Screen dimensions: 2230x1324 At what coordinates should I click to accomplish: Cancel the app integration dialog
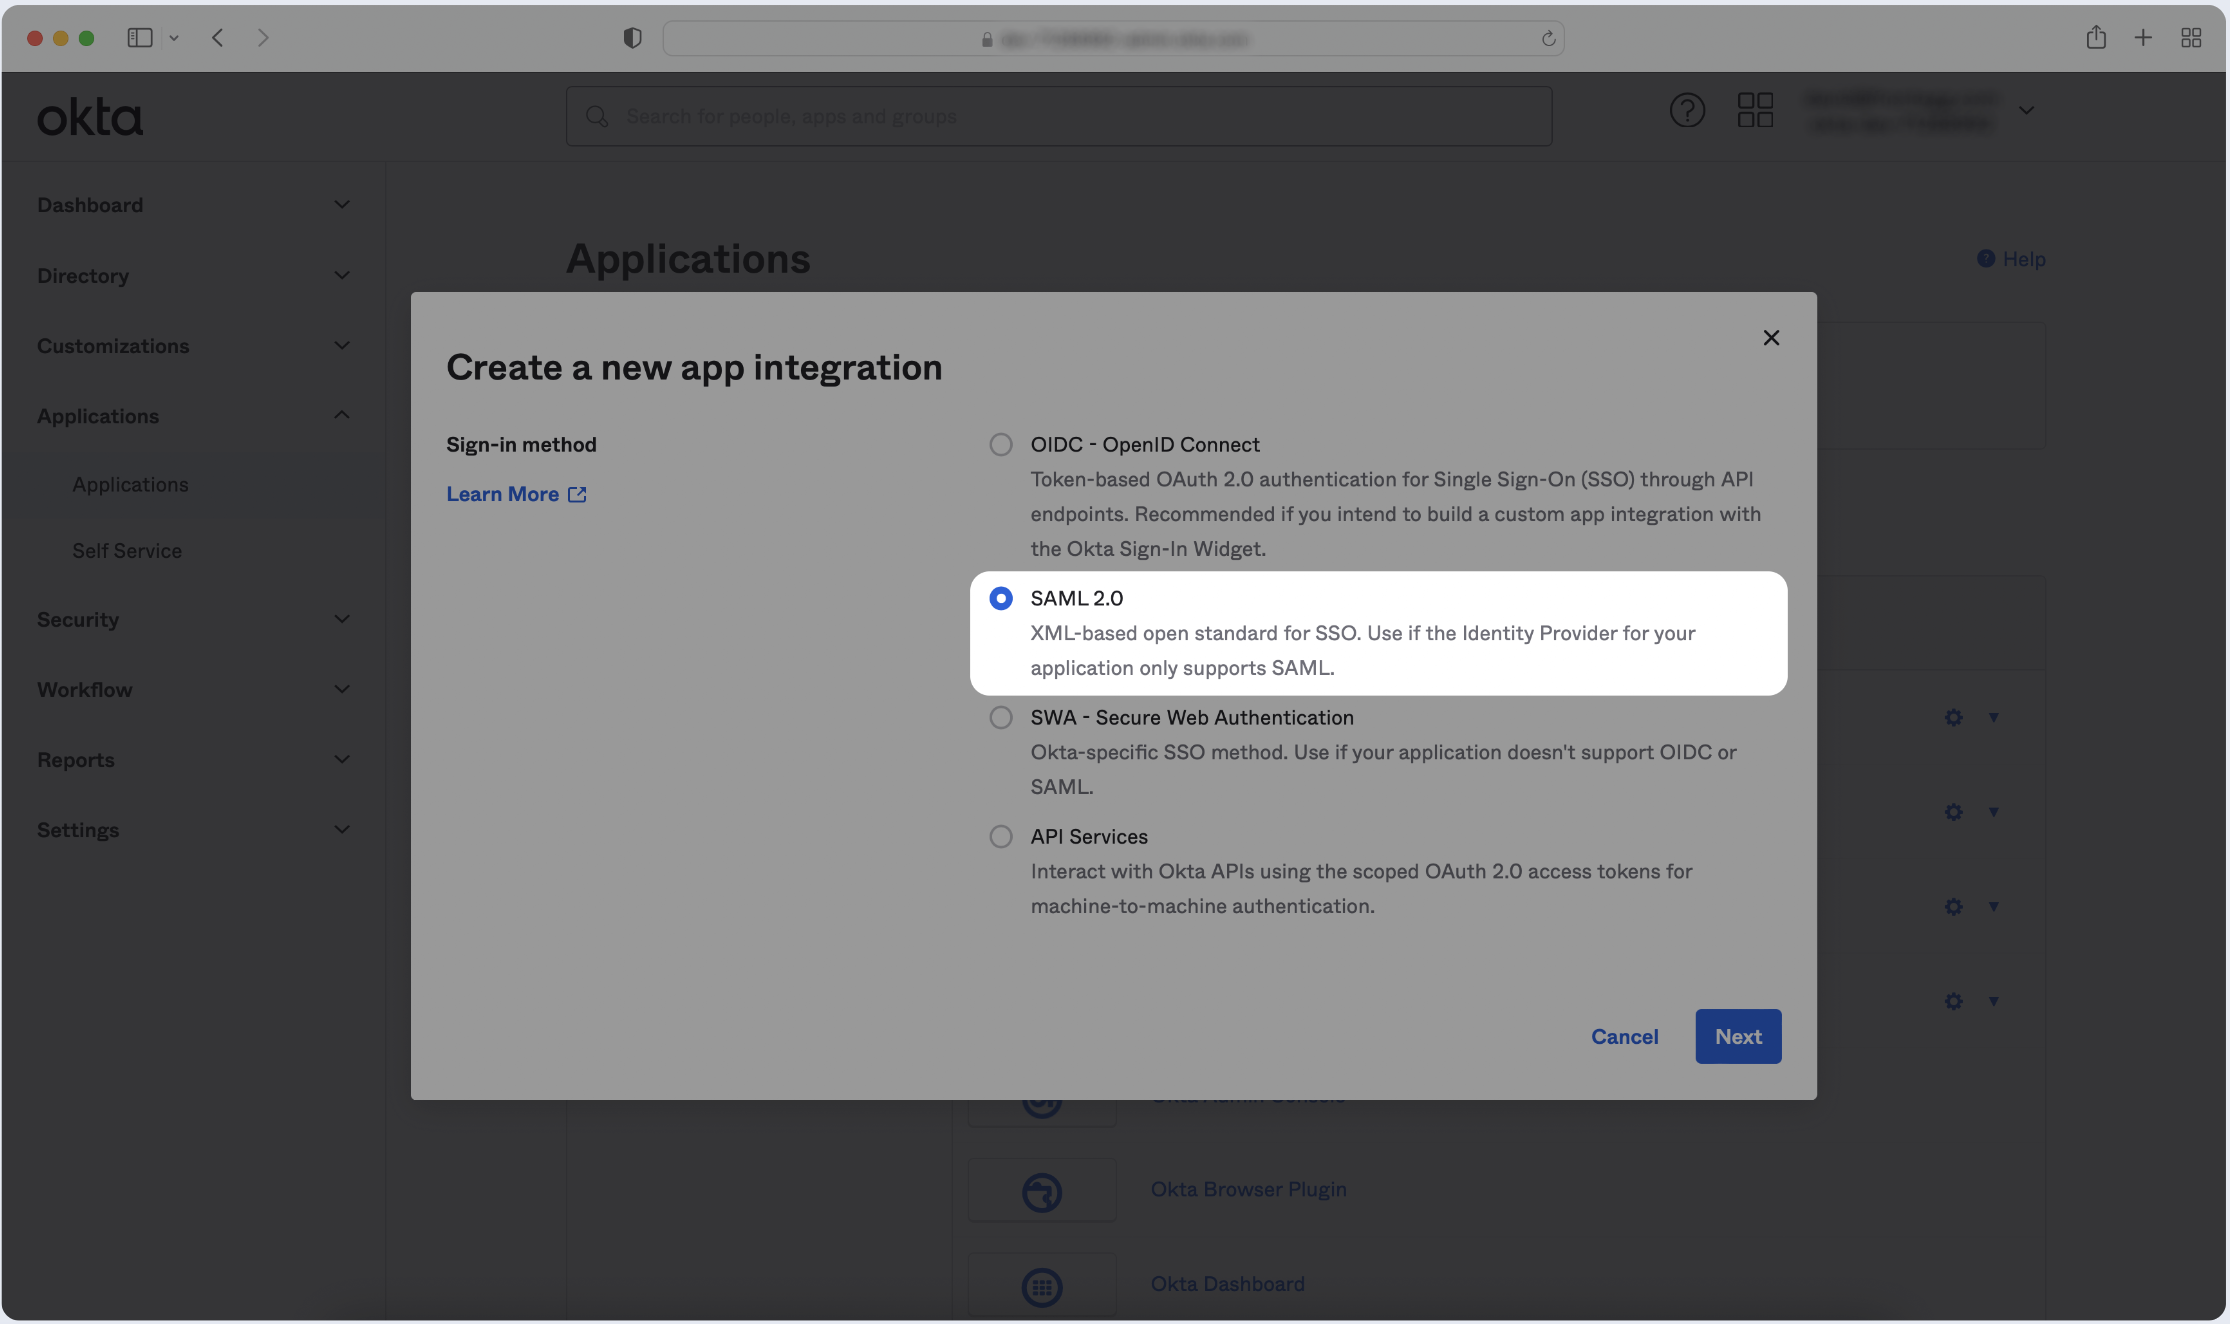1624,1036
